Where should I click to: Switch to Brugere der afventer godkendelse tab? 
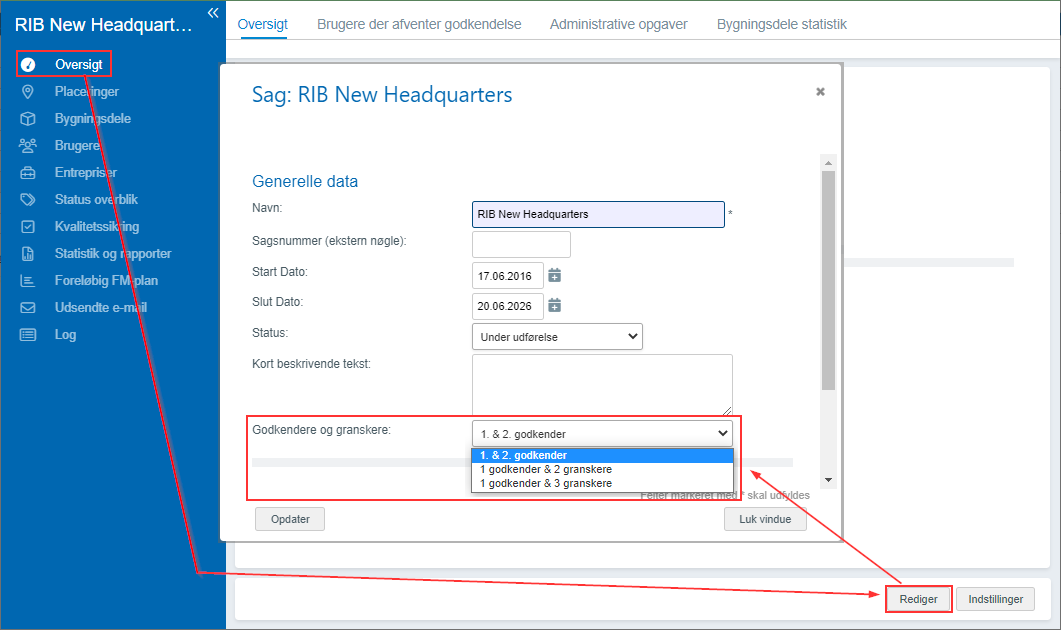(x=419, y=24)
